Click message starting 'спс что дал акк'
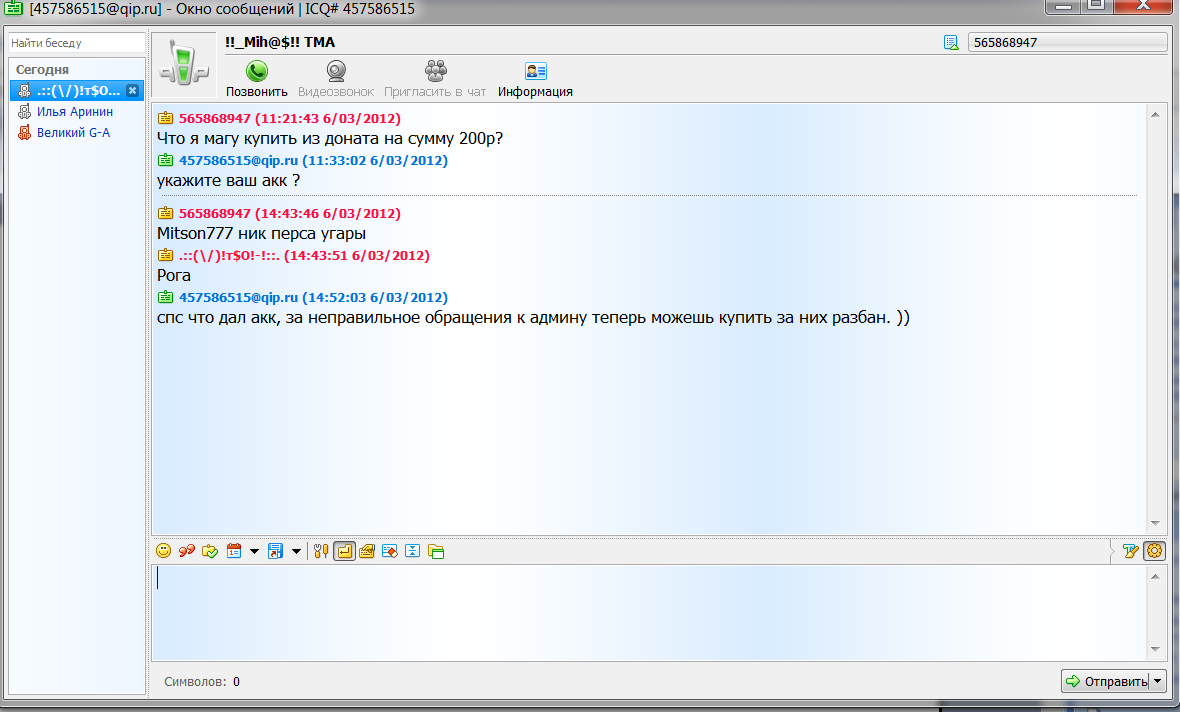The image size is (1180, 712). pos(533,318)
